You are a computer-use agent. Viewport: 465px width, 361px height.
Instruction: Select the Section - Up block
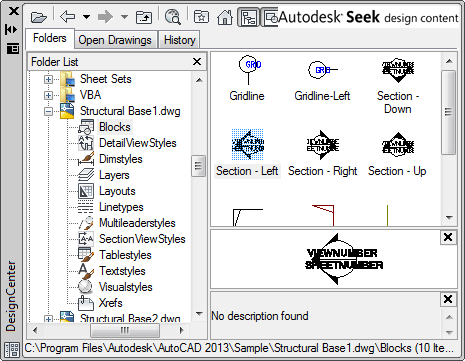(398, 145)
